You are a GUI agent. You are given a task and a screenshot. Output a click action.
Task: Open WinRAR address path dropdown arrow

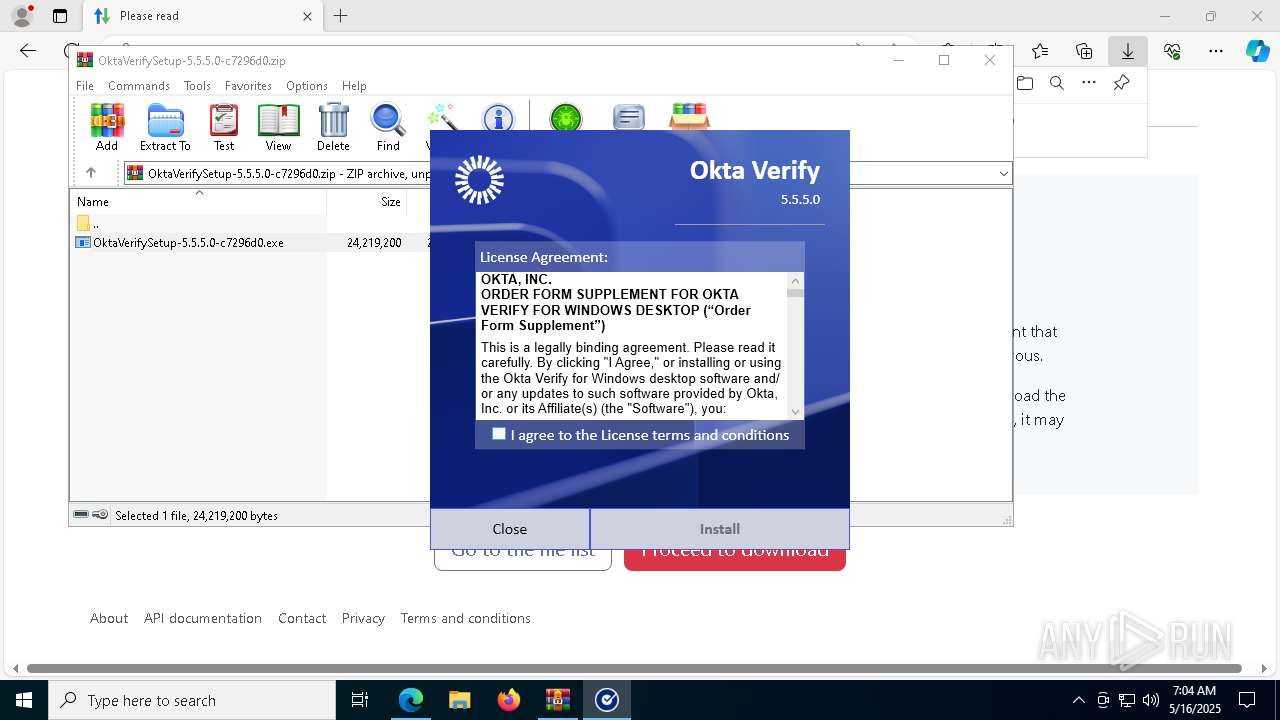pyautogui.click(x=1004, y=174)
